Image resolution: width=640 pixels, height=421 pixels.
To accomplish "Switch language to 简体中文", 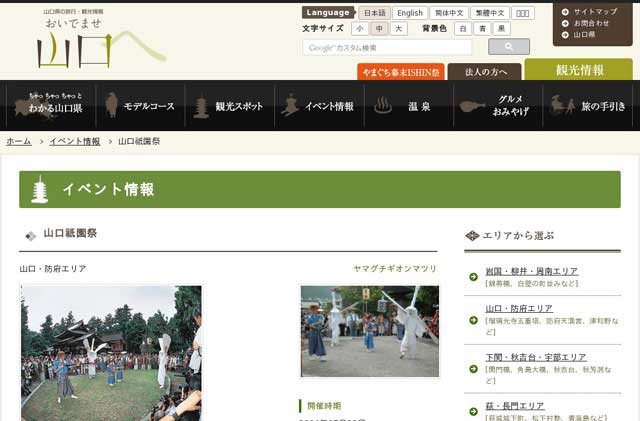I will point(449,13).
